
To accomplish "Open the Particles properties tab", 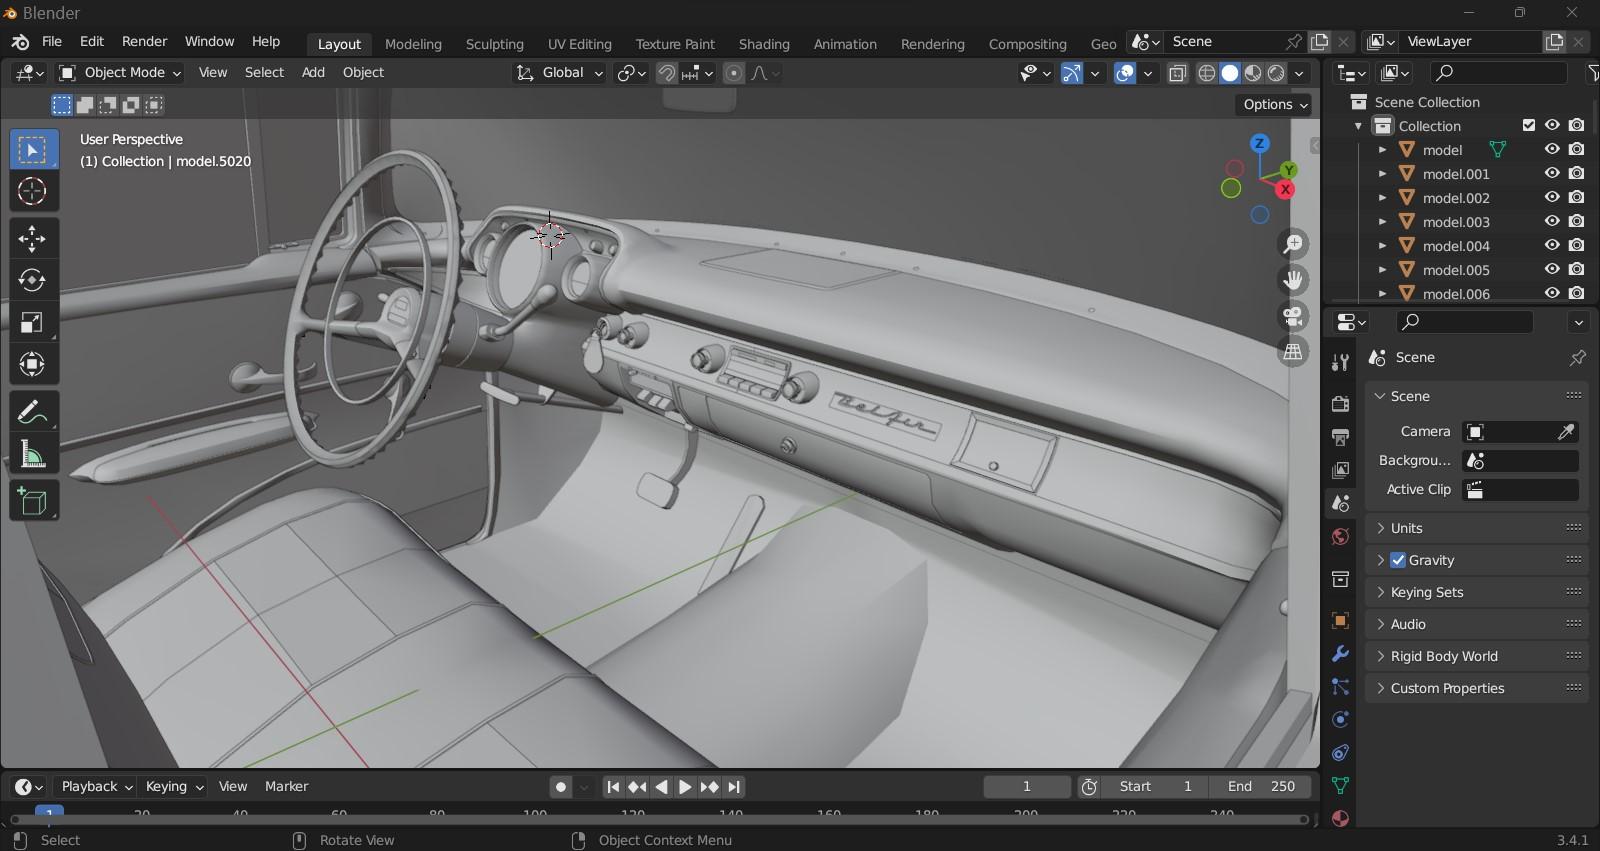I will click(x=1341, y=687).
